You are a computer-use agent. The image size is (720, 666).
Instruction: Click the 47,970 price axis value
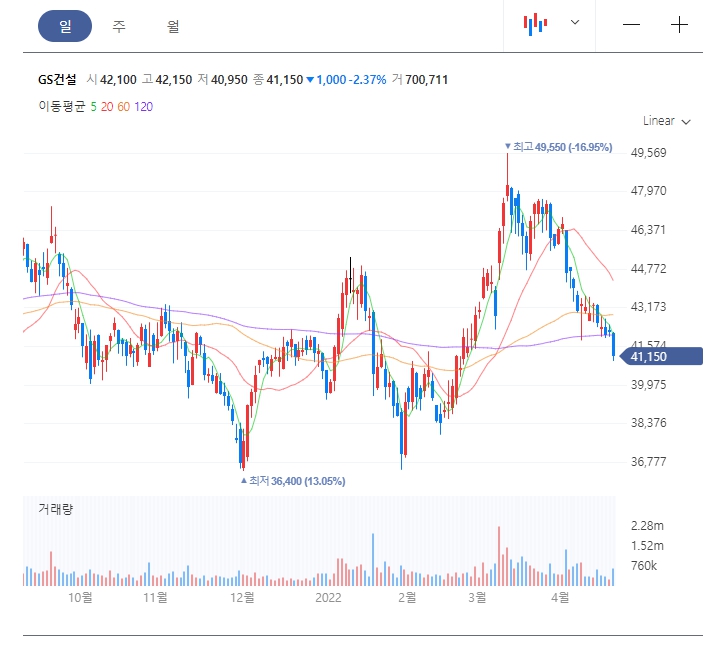(x=648, y=191)
